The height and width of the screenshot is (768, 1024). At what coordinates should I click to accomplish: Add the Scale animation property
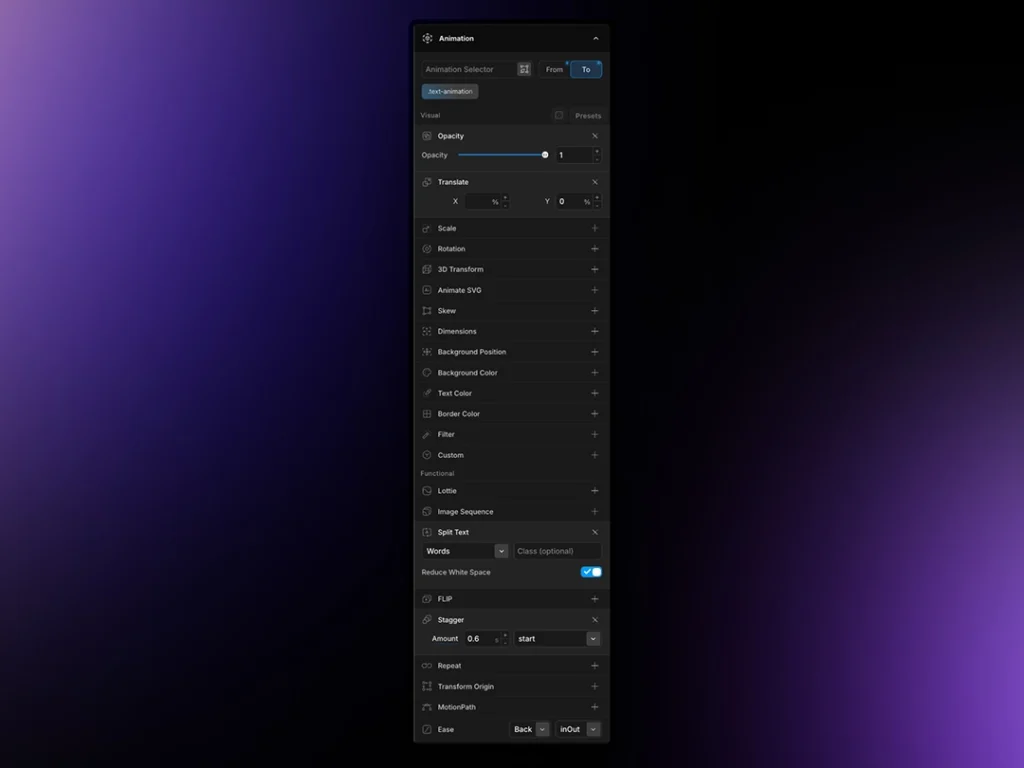pyautogui.click(x=595, y=228)
